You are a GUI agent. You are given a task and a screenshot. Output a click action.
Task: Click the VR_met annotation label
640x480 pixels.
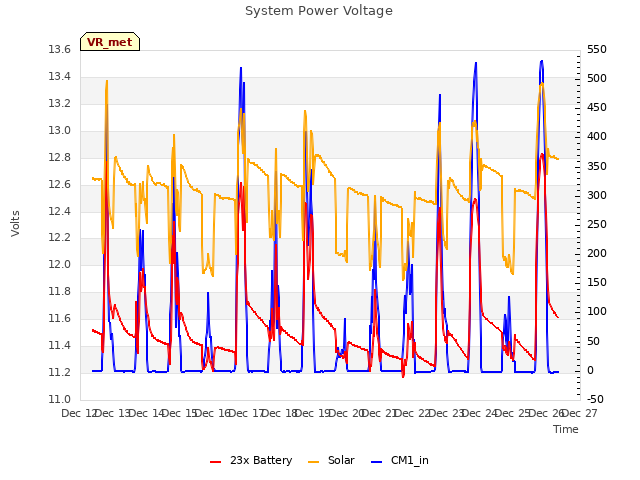(110, 42)
